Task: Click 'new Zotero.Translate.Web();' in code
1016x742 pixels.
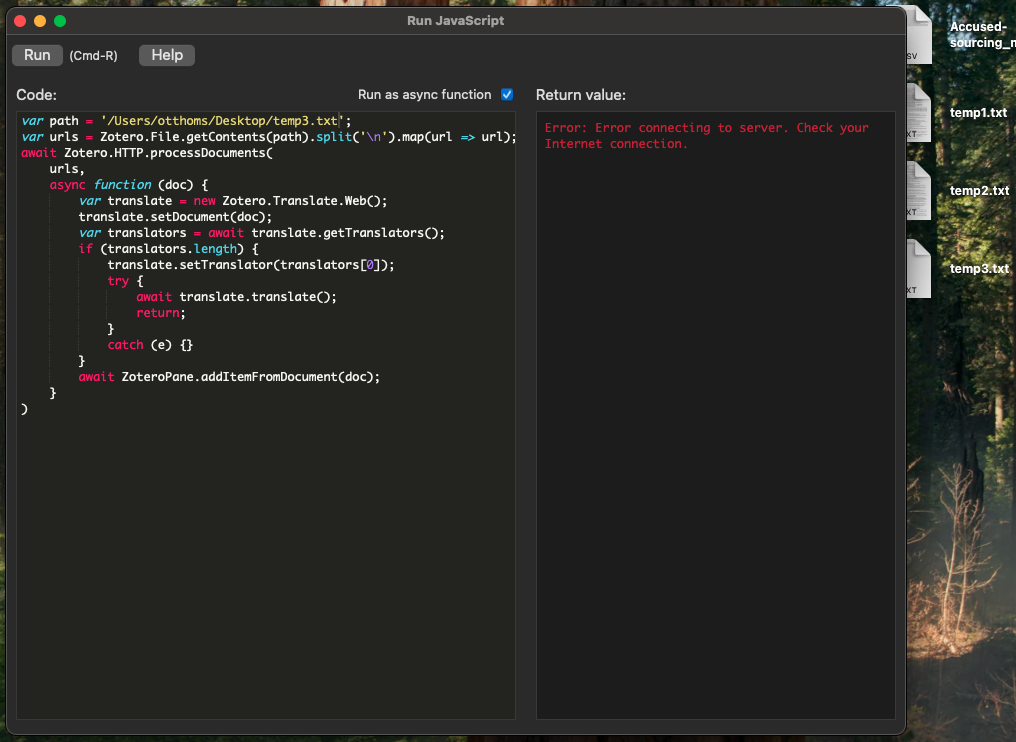Action: click(x=290, y=201)
